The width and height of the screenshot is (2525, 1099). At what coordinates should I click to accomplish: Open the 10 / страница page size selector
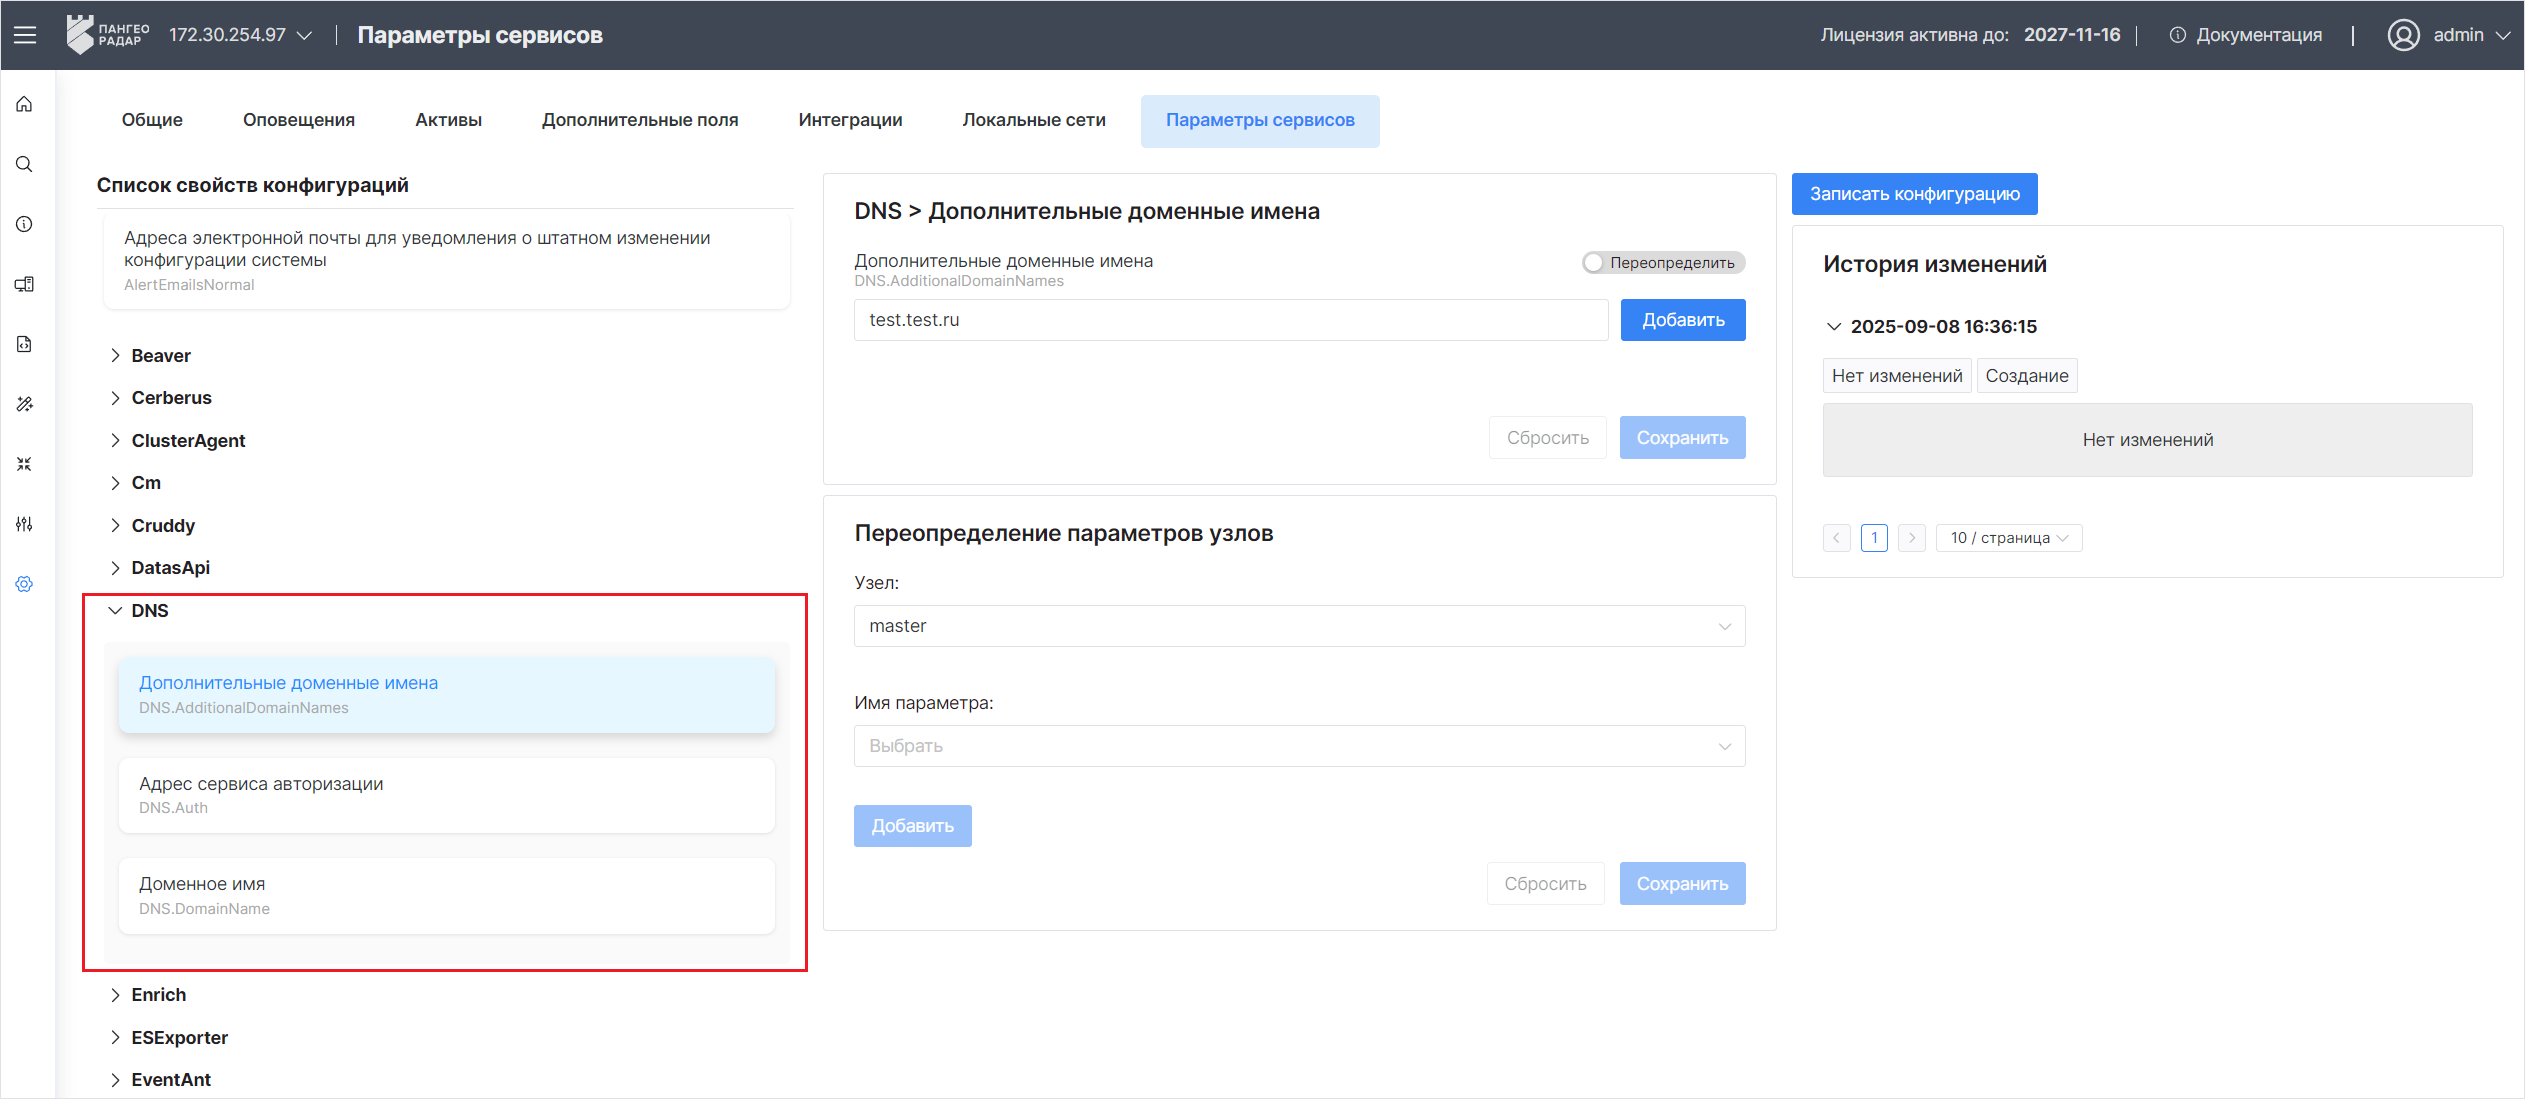tap(2008, 538)
